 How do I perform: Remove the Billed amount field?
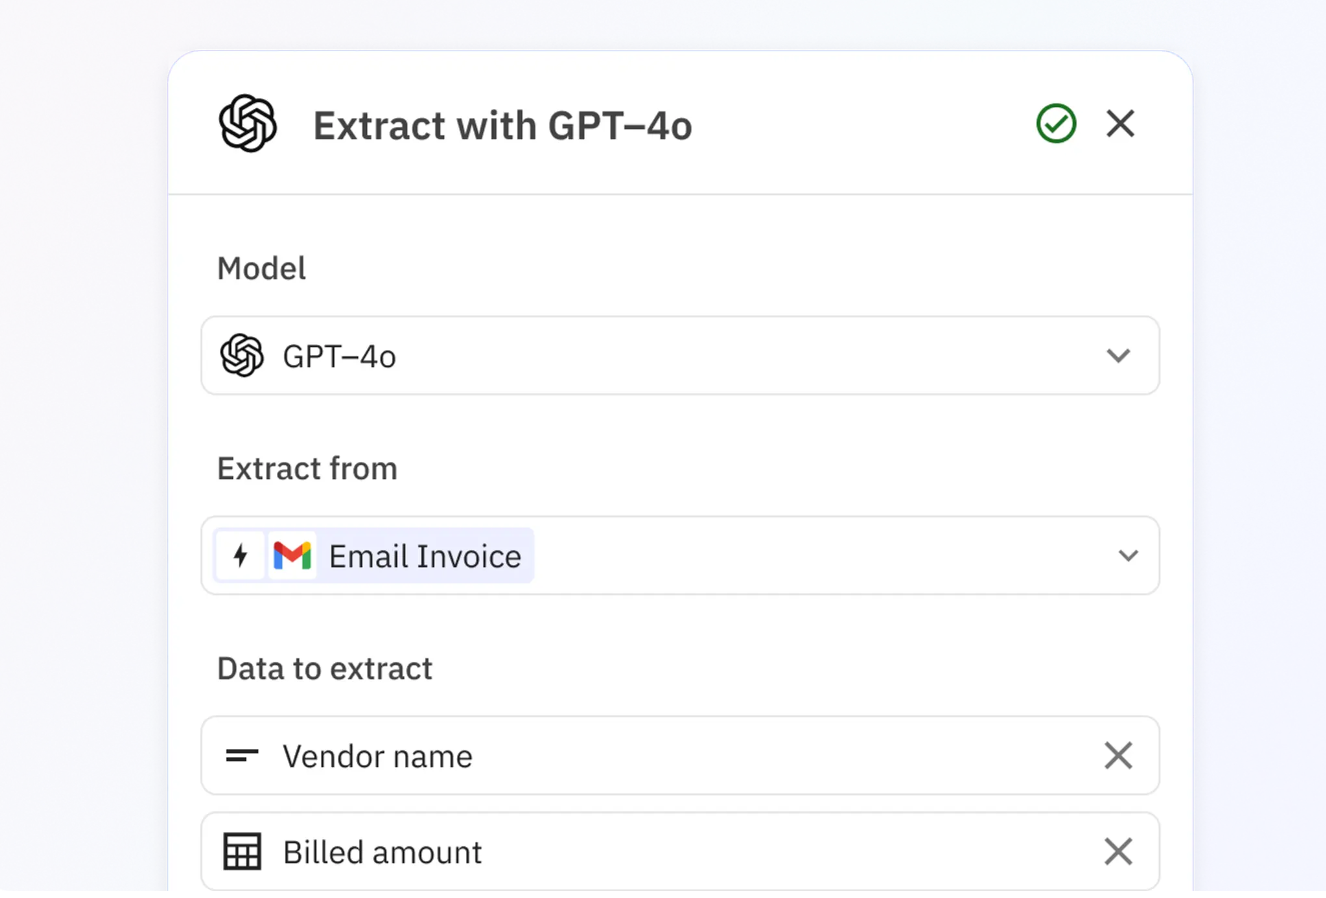tap(1118, 852)
